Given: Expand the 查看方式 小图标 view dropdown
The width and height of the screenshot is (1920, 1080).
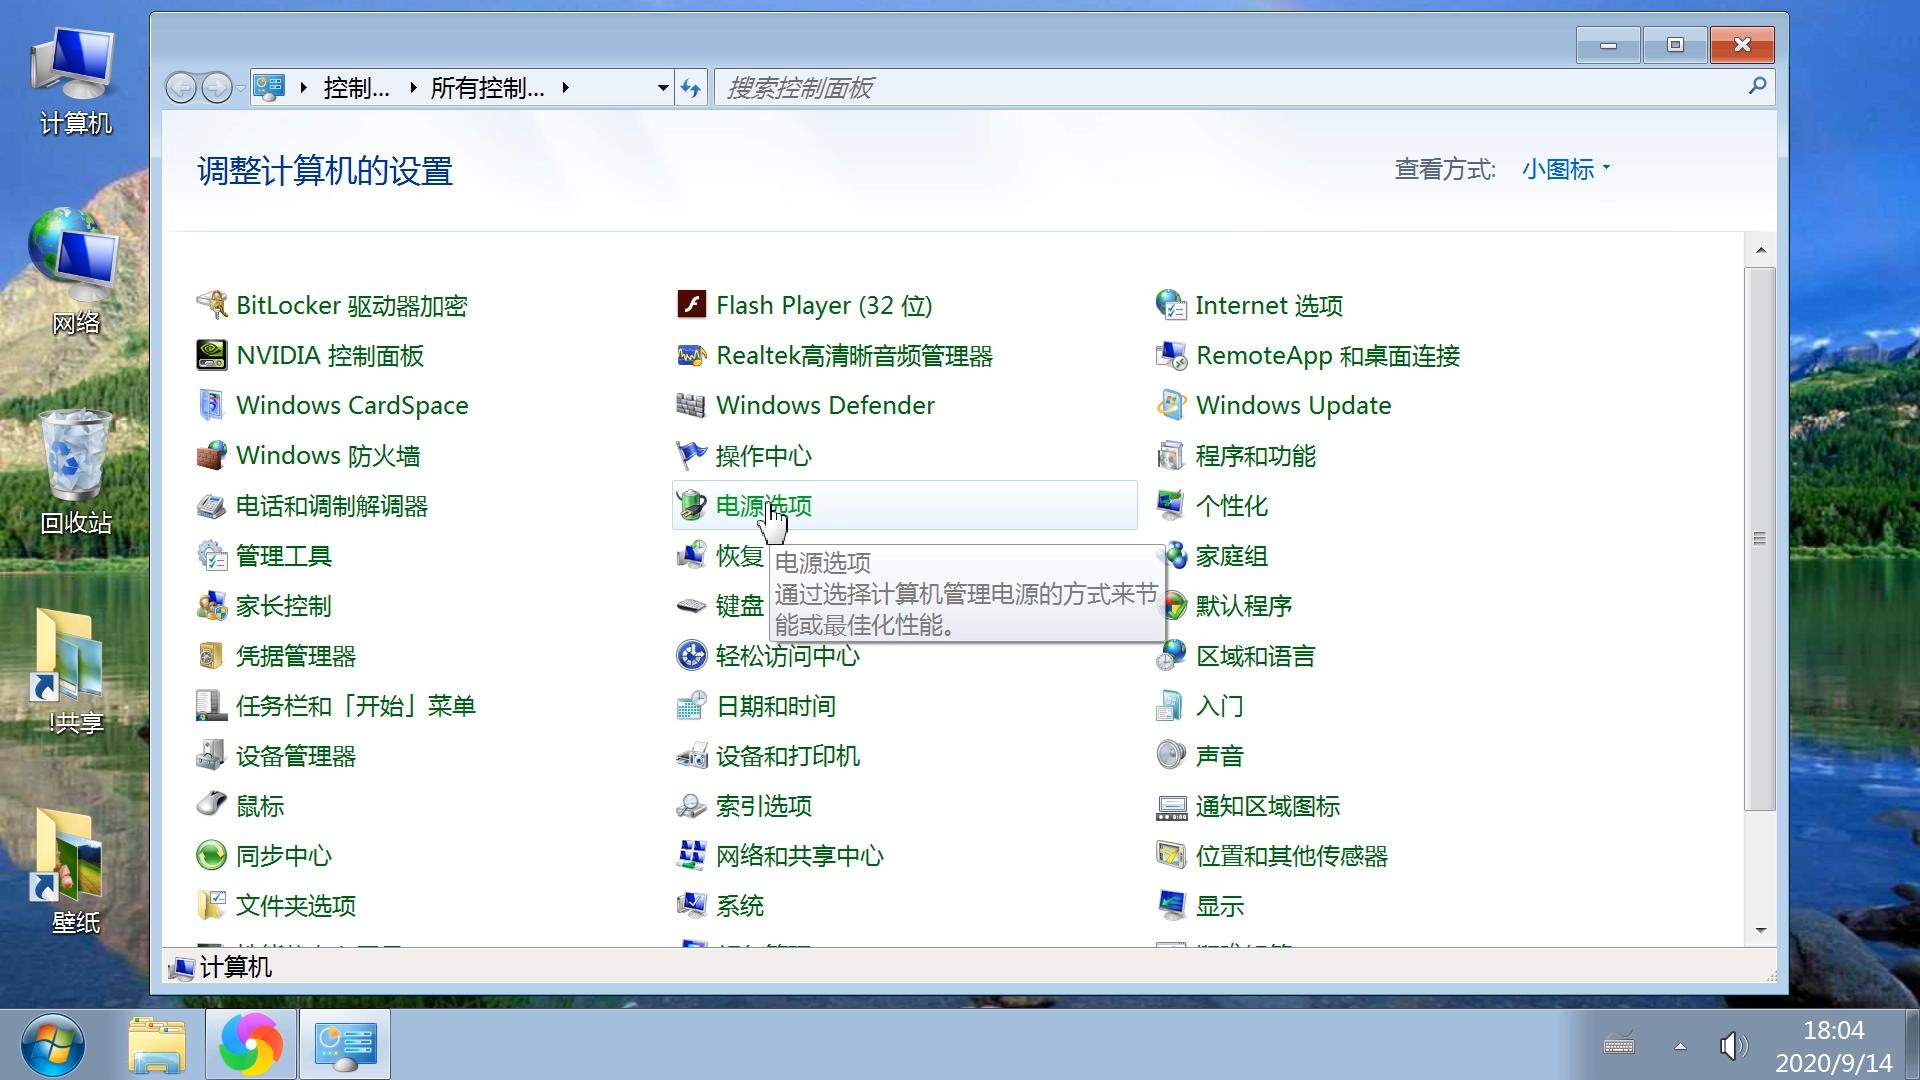Looking at the screenshot, I should tap(1564, 168).
